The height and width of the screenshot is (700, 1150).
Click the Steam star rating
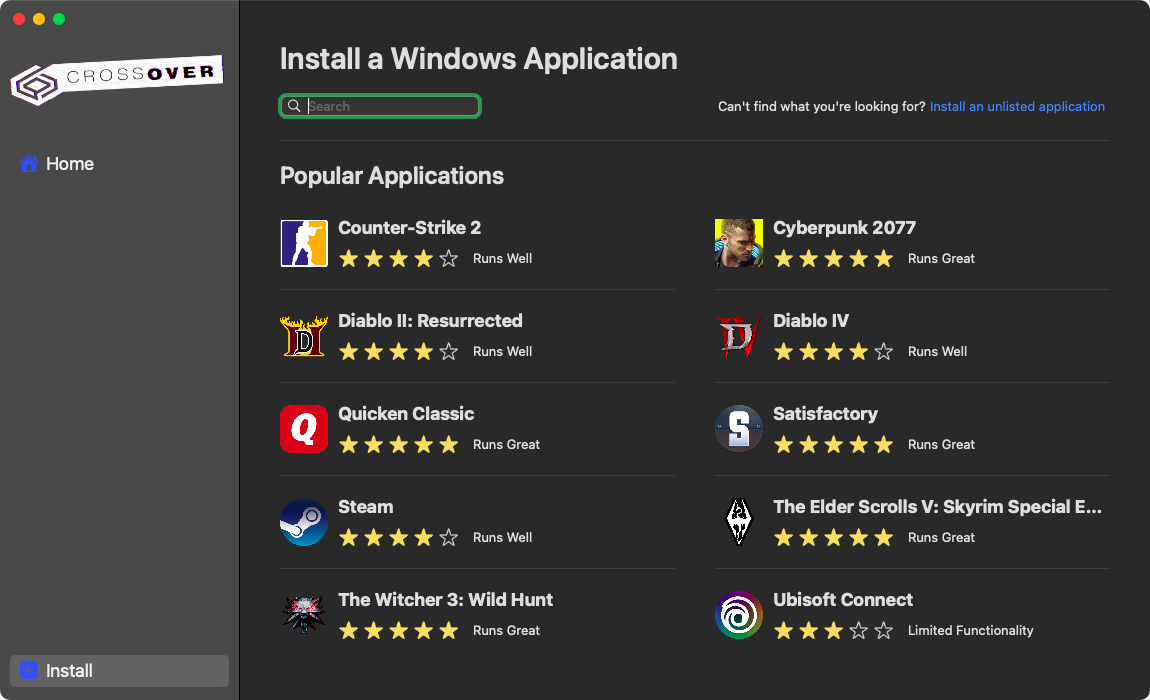(x=398, y=538)
